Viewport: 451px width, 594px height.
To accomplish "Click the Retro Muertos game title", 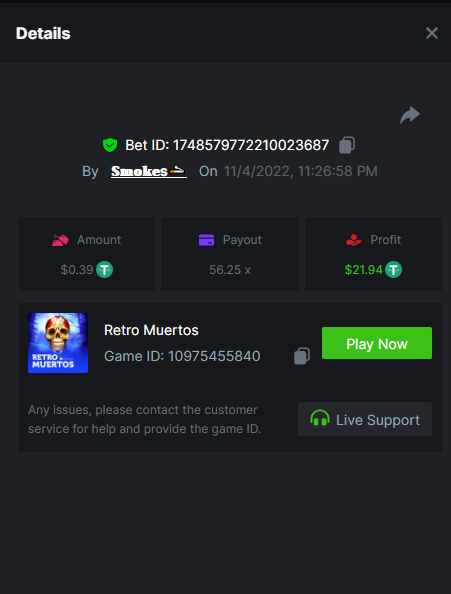I will tap(151, 330).
